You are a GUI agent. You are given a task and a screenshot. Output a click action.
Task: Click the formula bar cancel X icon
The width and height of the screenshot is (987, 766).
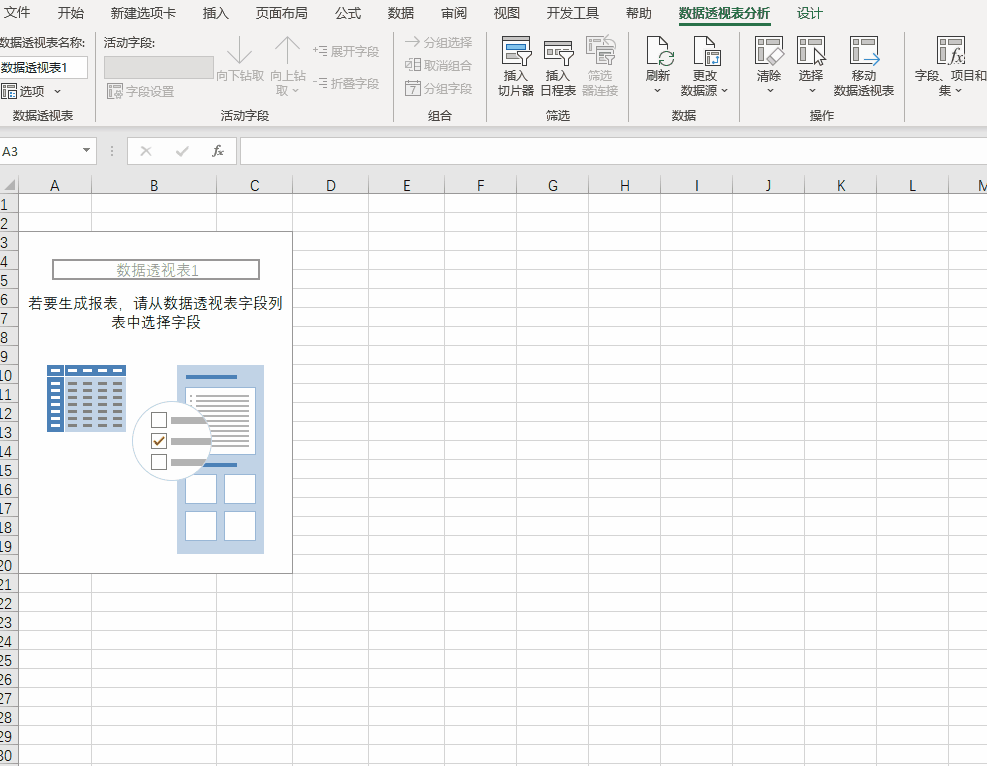[146, 151]
